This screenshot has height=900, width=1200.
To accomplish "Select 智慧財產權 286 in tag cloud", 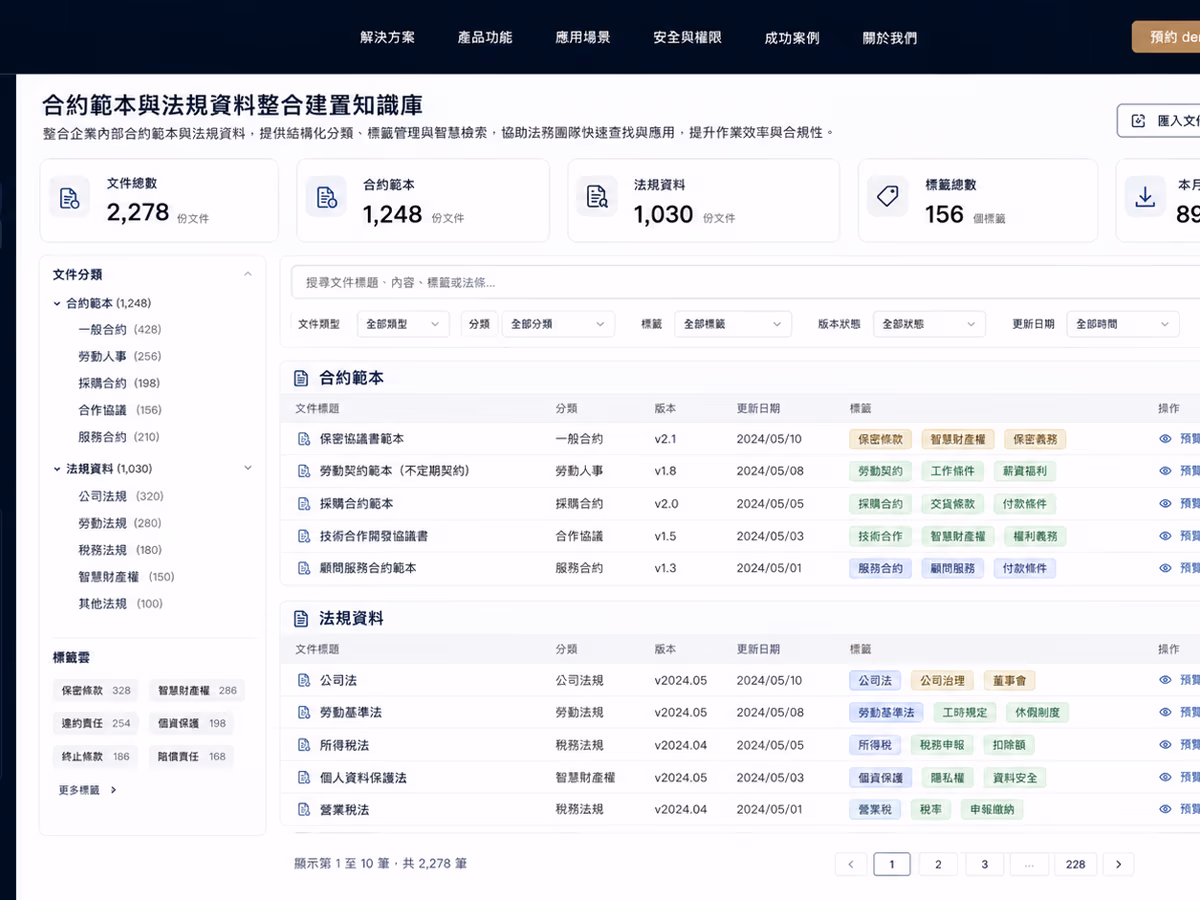I will click(197, 690).
